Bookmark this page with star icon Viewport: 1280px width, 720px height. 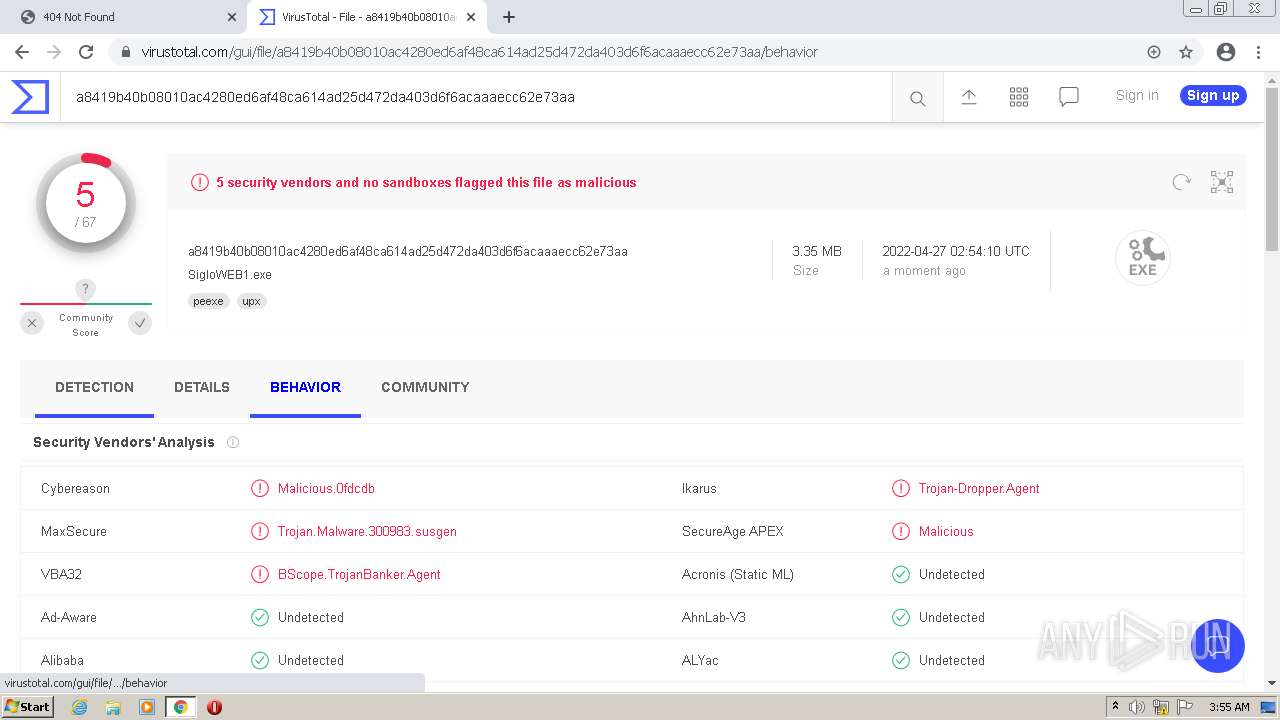(1186, 52)
